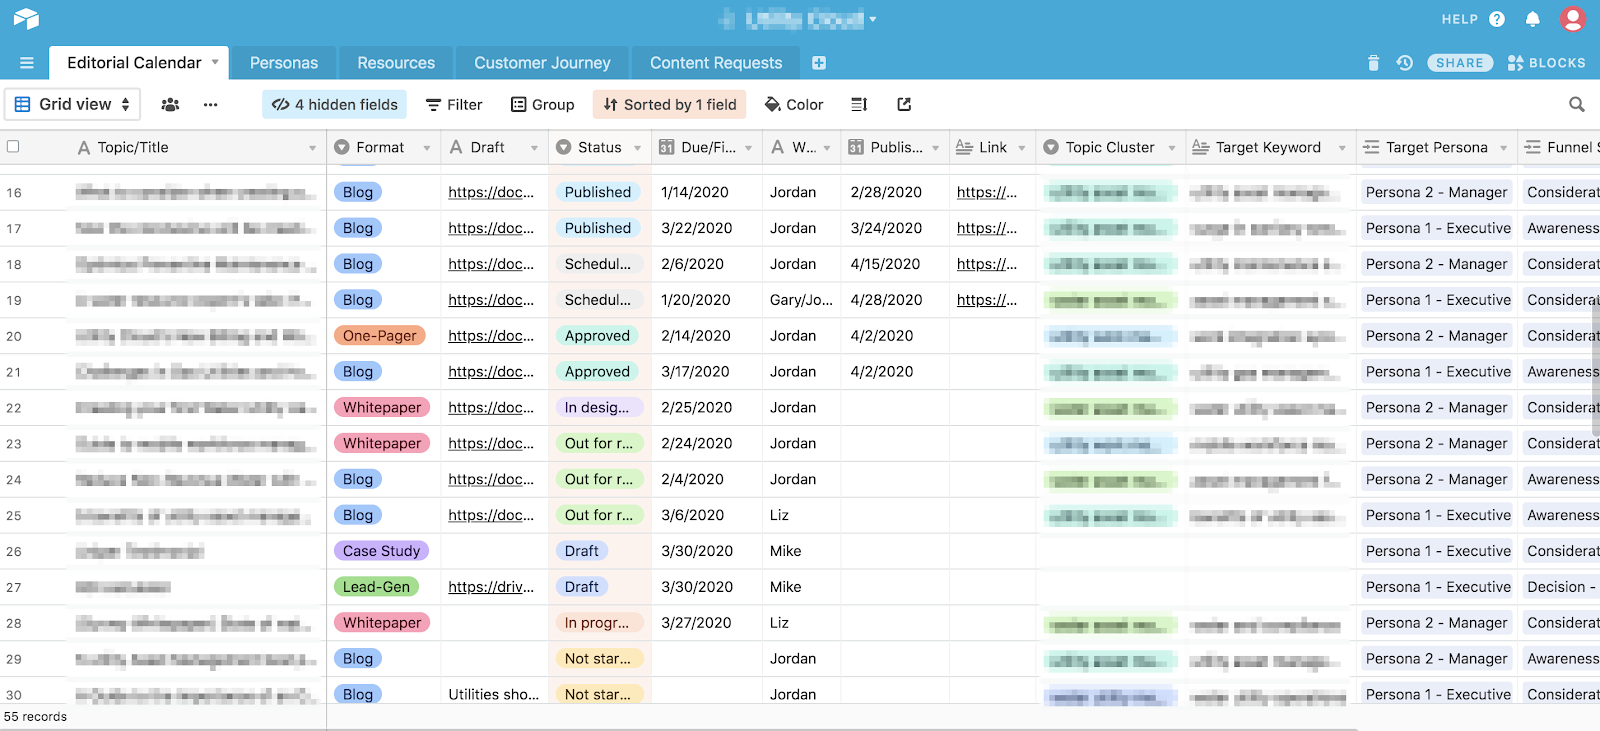
Task: Open the notifications bell
Action: tap(1532, 19)
